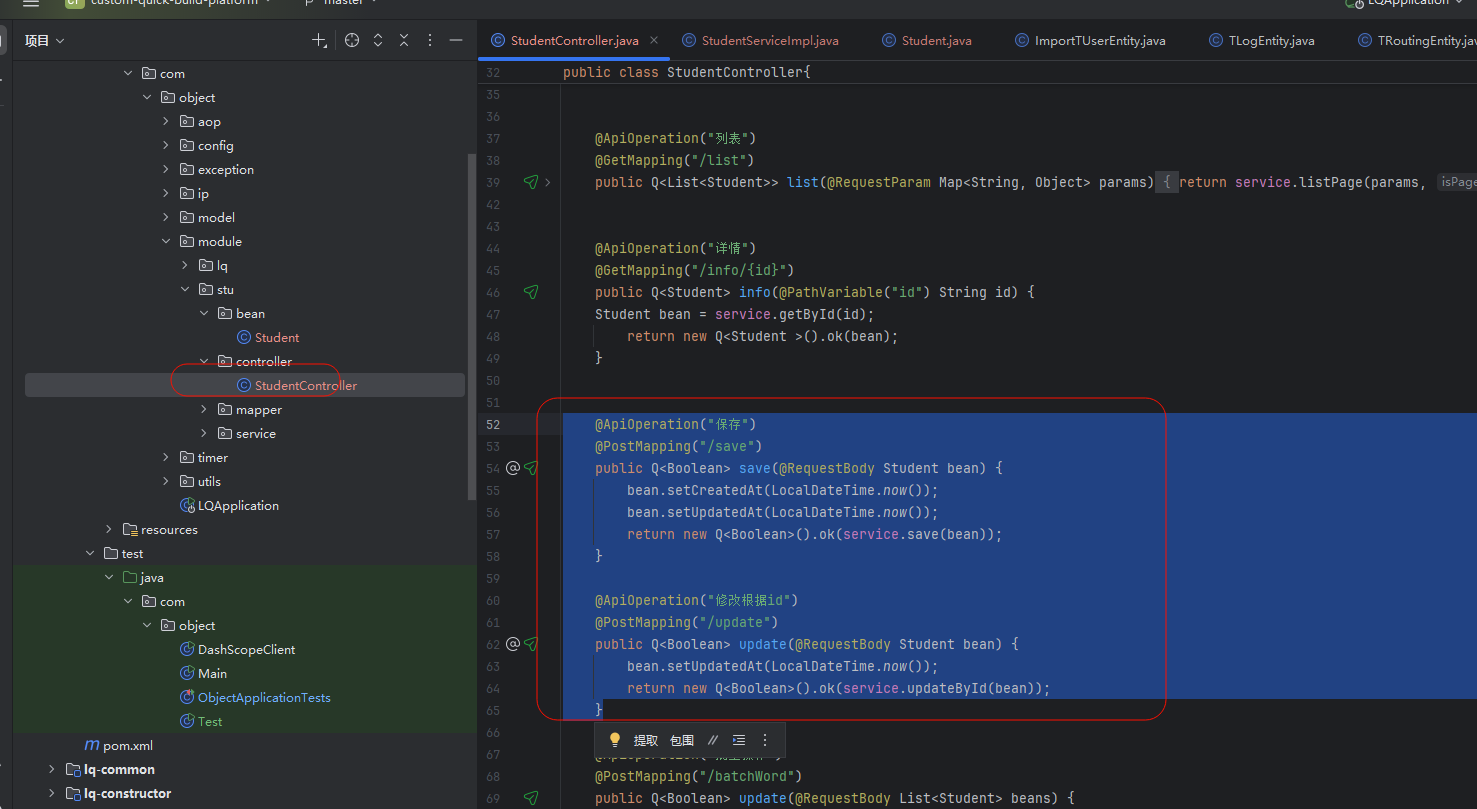Open project panel vertical dots options menu
Screen dimensions: 1477x809
click(x=430, y=40)
